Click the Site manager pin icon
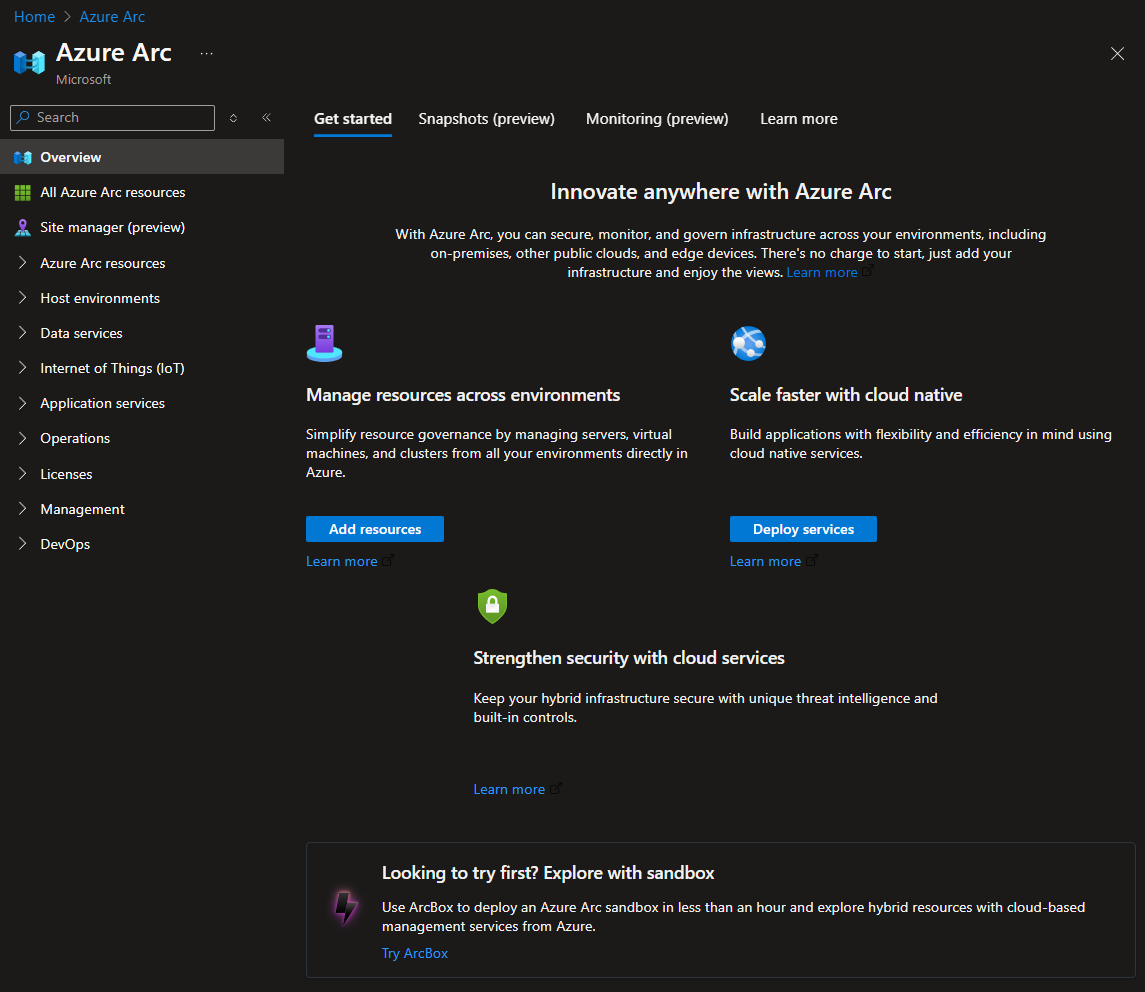The image size is (1145, 992). pos(23,227)
